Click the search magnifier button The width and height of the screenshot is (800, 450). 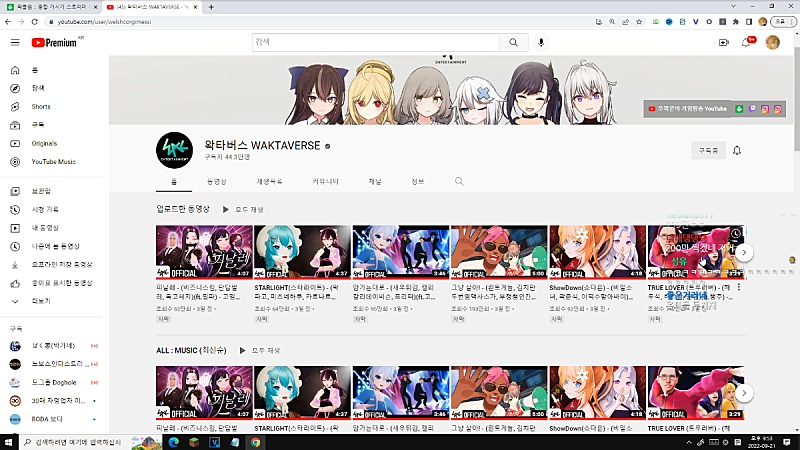coord(513,42)
